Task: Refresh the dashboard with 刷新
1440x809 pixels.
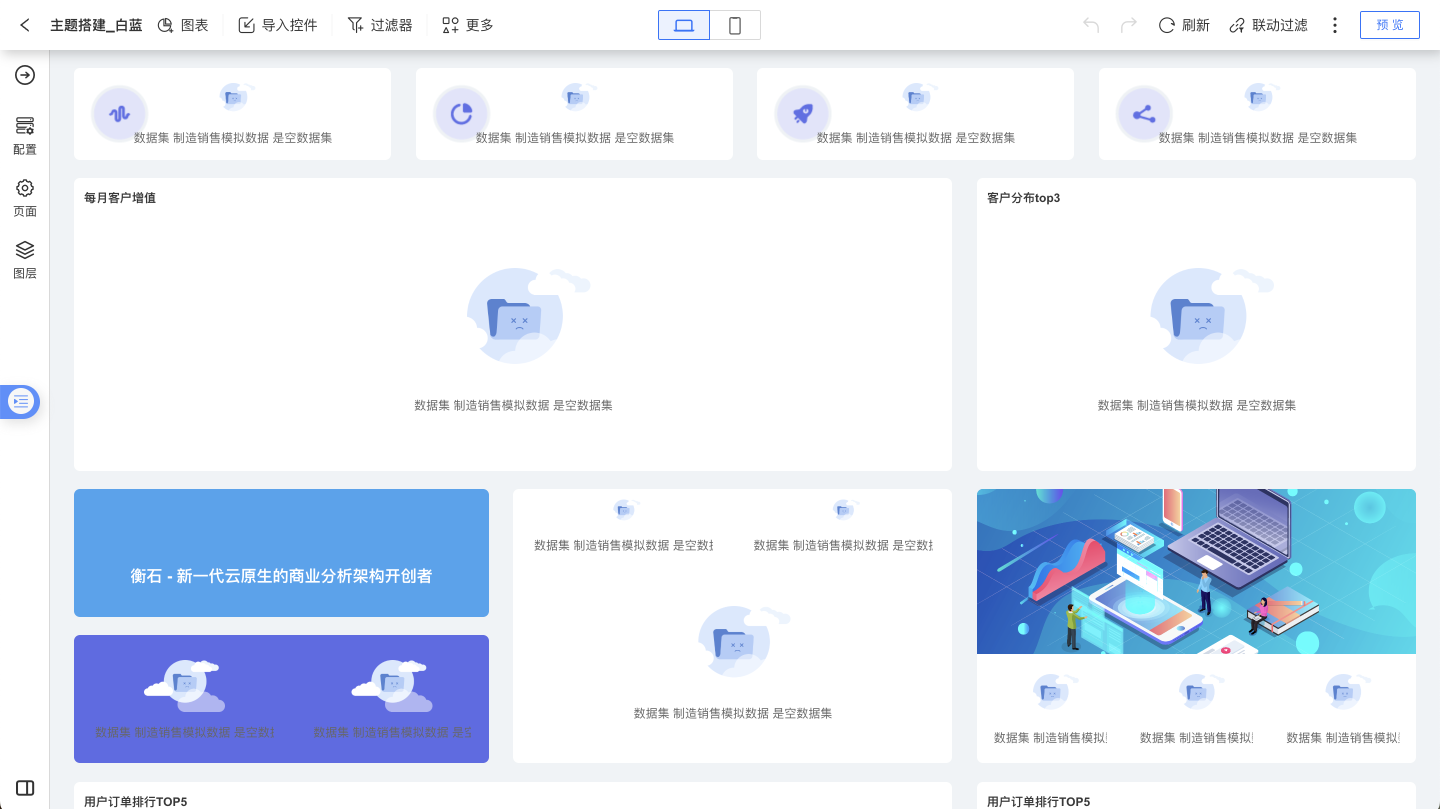Action: (x=1184, y=25)
